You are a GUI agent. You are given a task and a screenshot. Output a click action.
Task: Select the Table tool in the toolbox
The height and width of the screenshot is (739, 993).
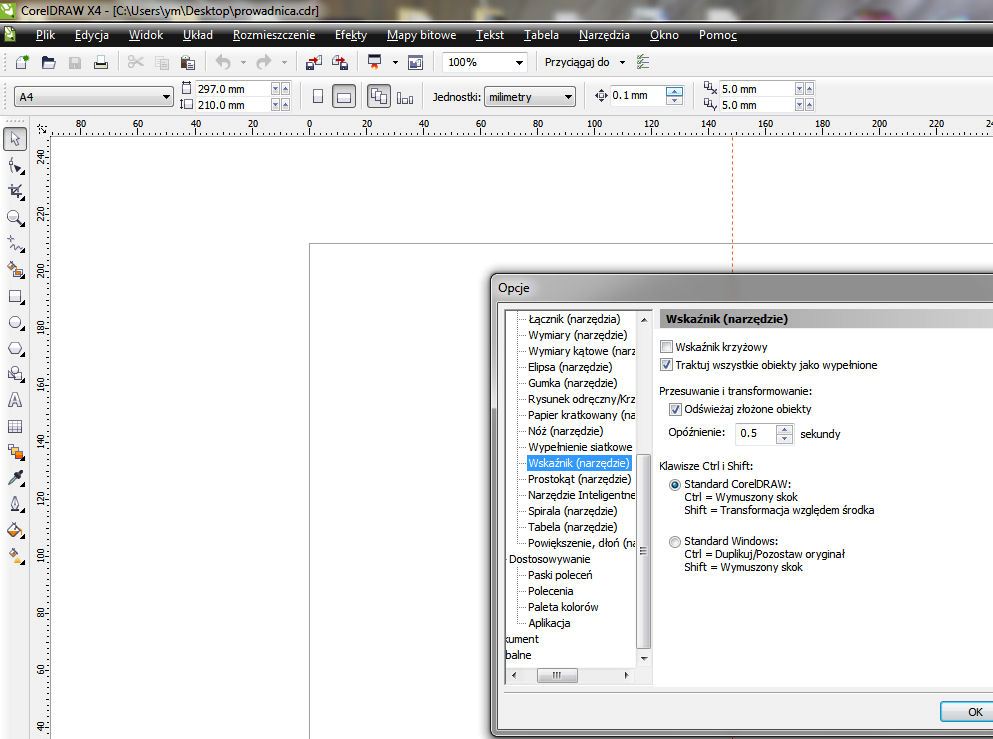(15, 427)
